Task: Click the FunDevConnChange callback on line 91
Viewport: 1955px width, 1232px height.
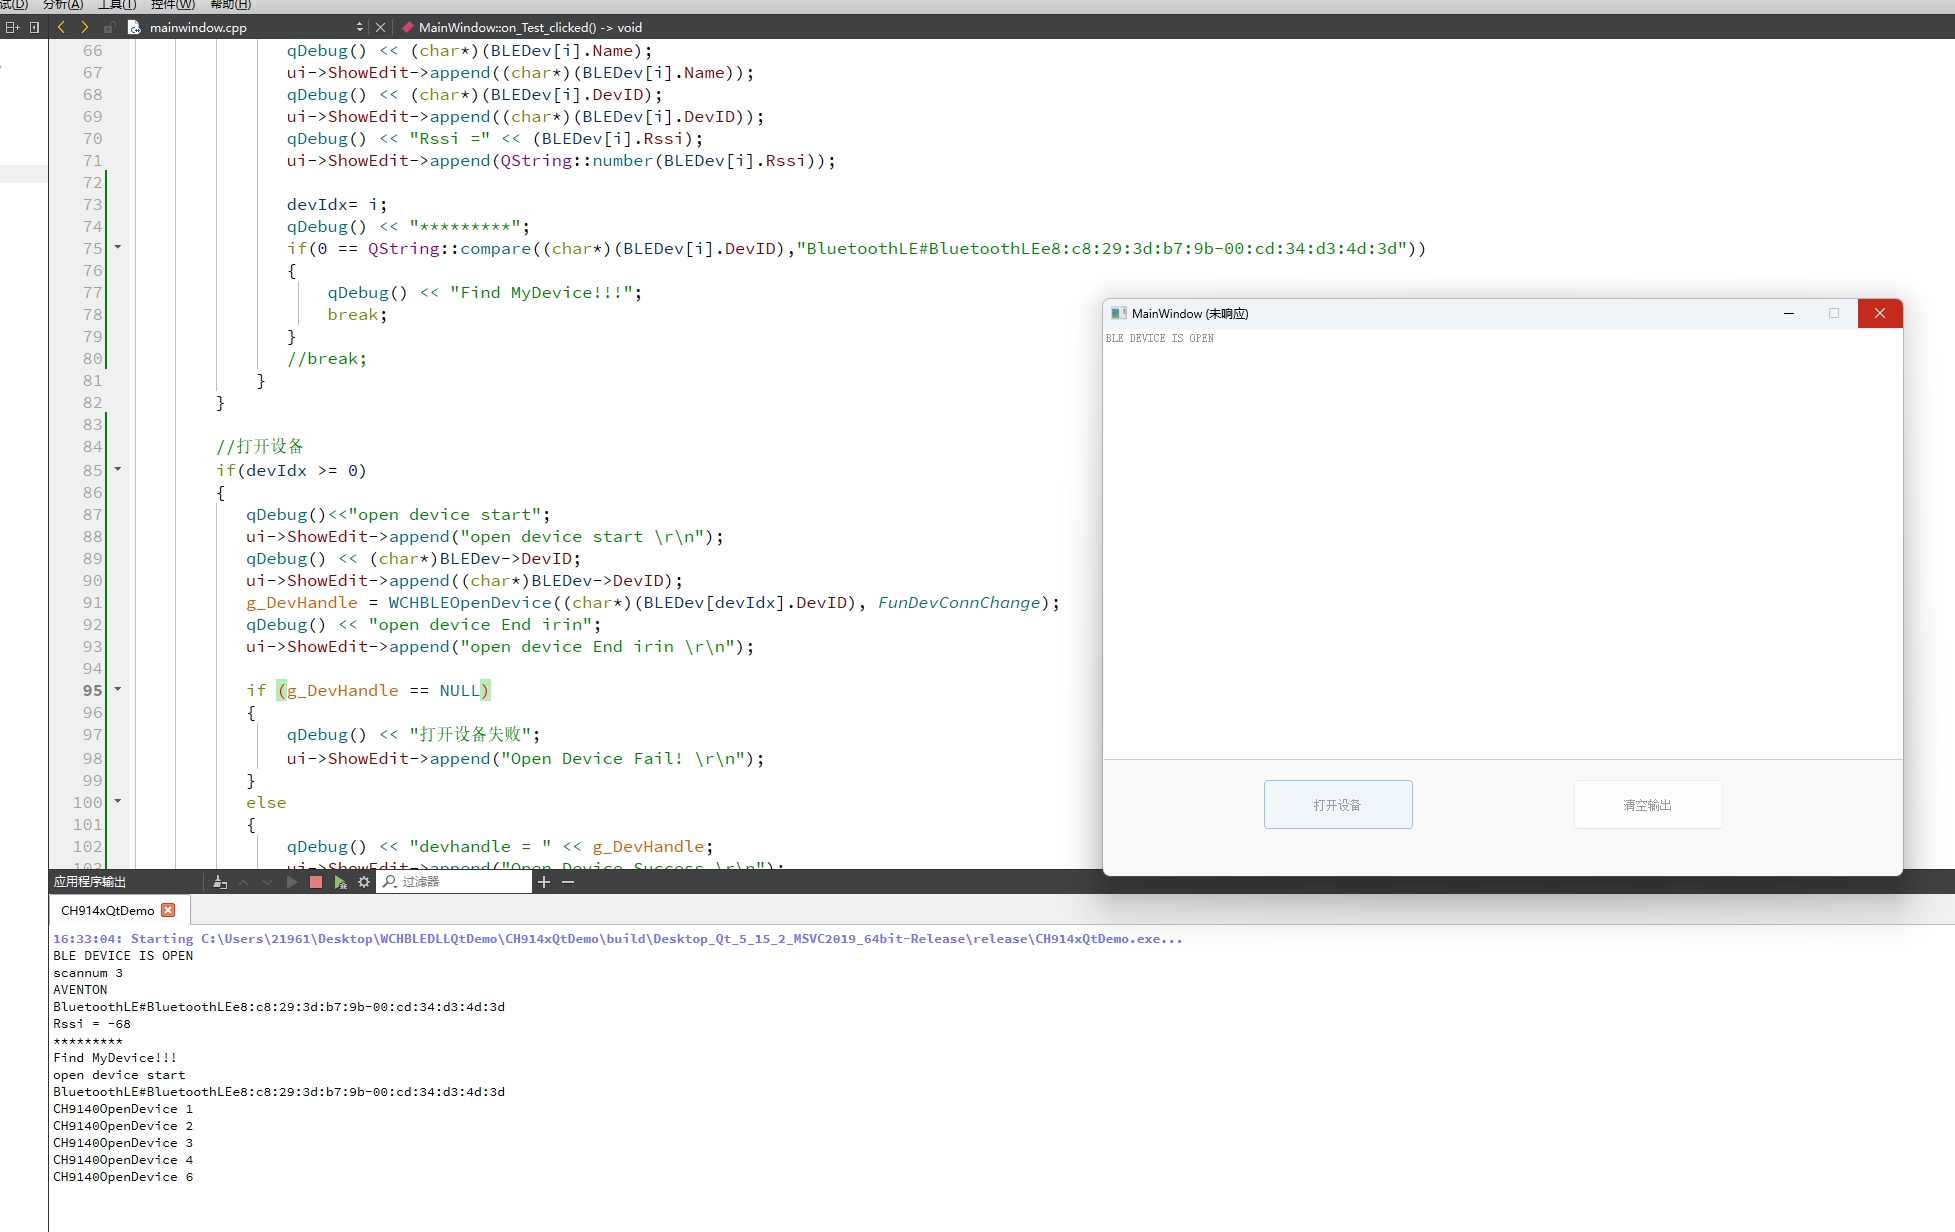Action: coord(959,603)
